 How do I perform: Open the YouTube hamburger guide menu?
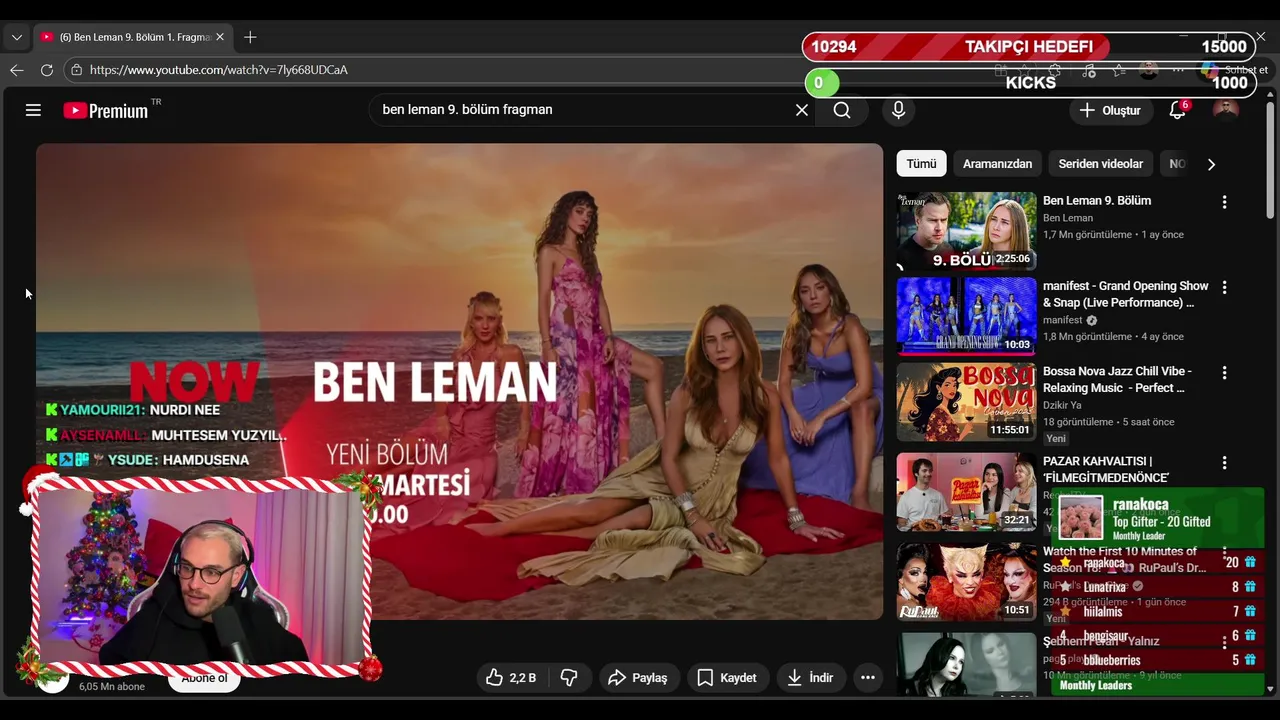tap(33, 110)
